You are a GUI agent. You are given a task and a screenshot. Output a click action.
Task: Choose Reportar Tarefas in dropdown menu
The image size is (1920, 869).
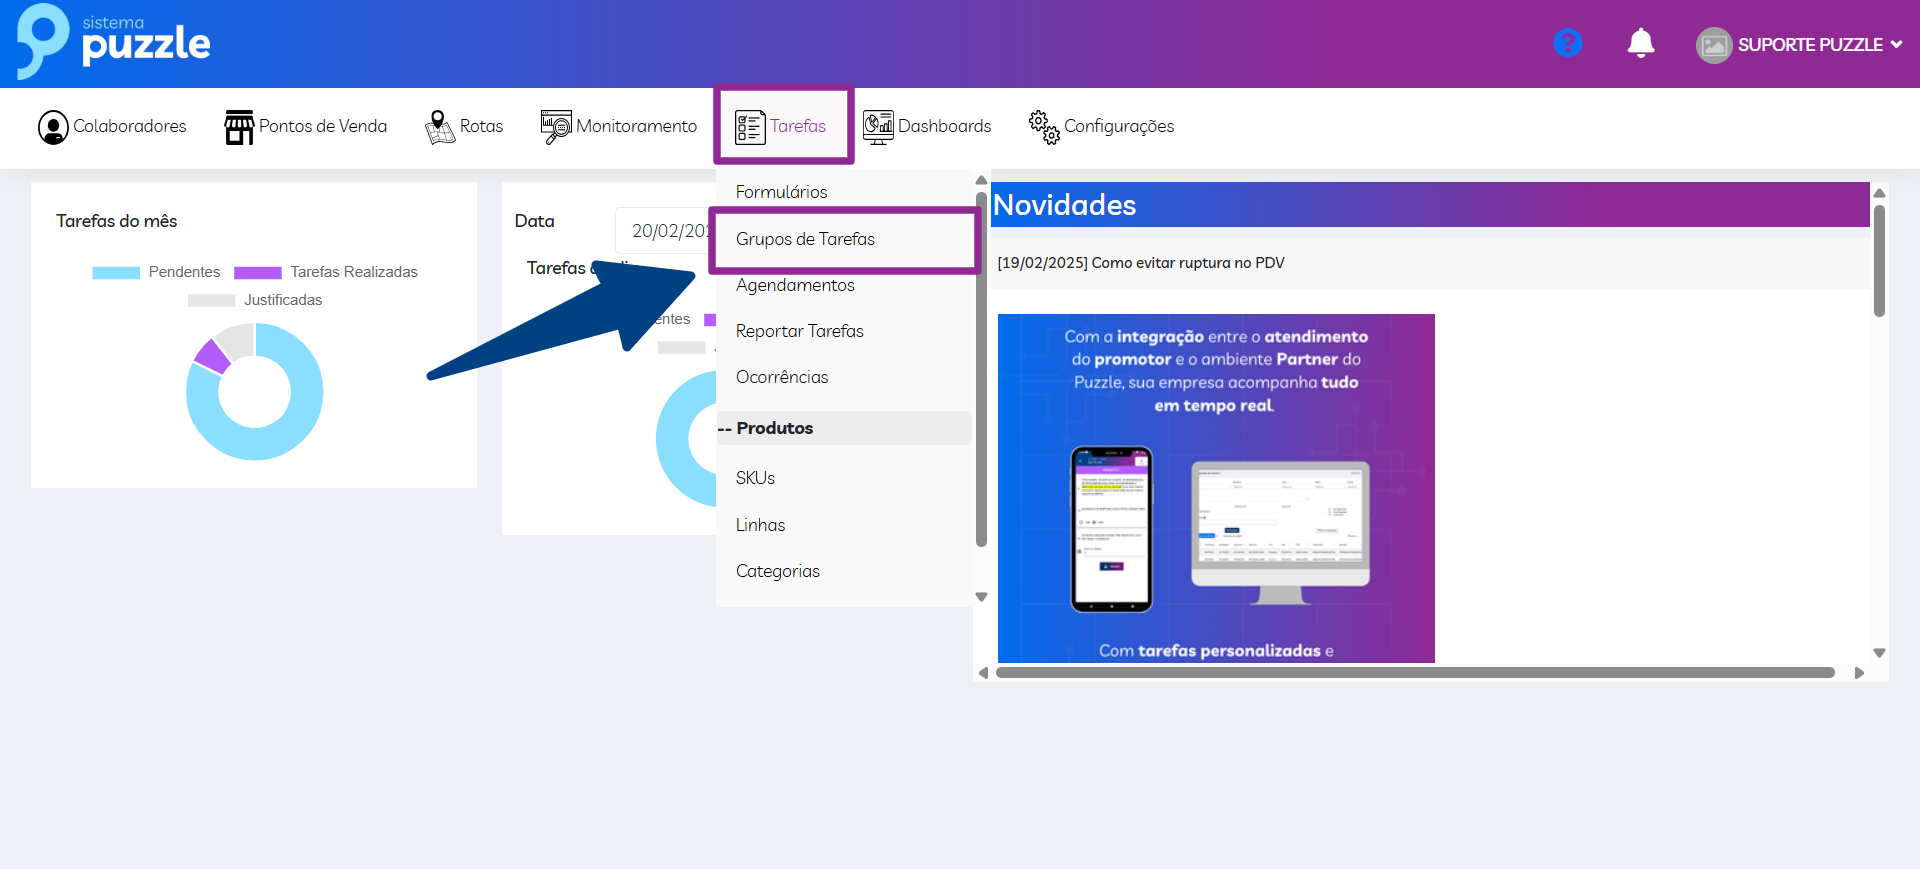[x=799, y=331]
